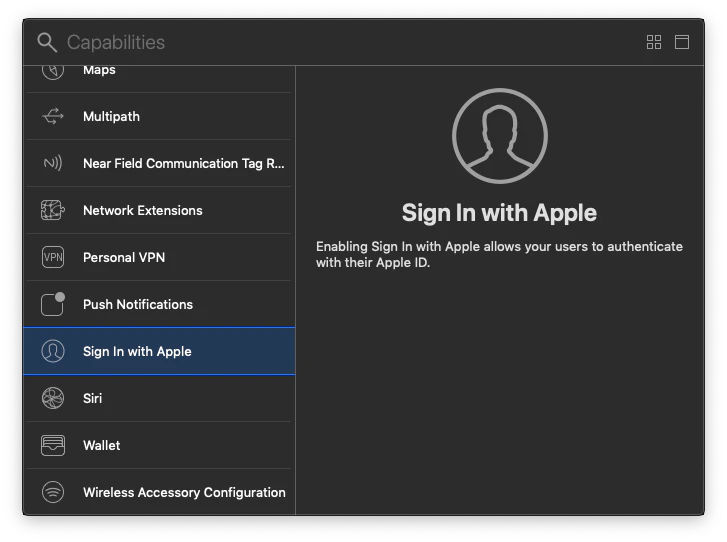Click the Network Extensions icon

click(x=53, y=210)
